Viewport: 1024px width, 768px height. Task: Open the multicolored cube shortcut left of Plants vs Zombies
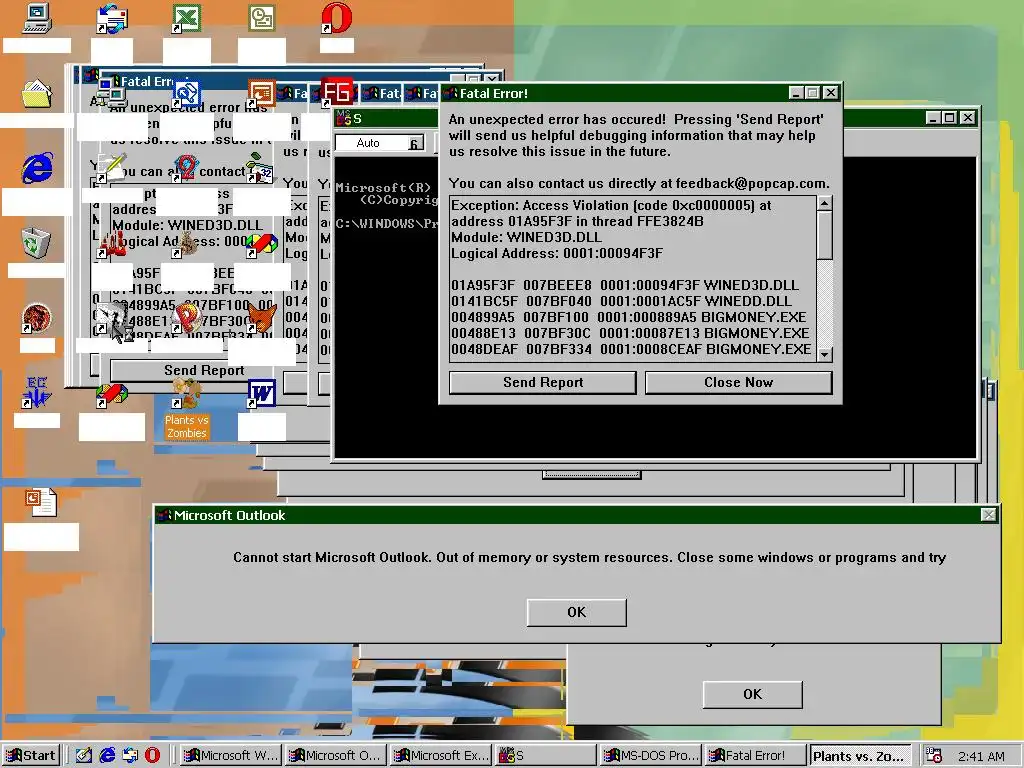[112, 394]
